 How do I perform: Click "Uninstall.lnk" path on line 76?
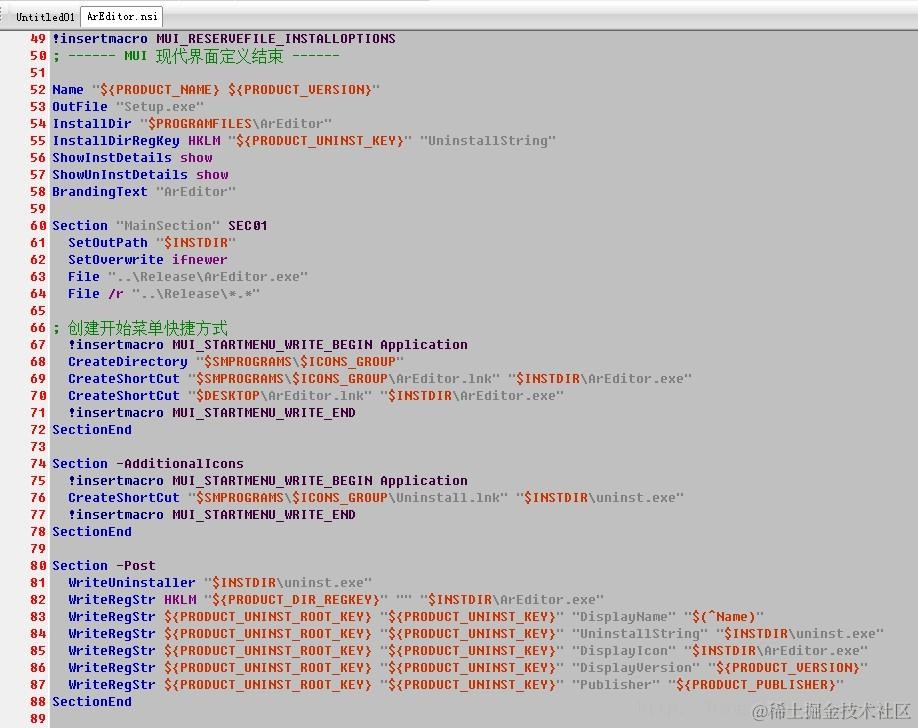click(x=448, y=497)
